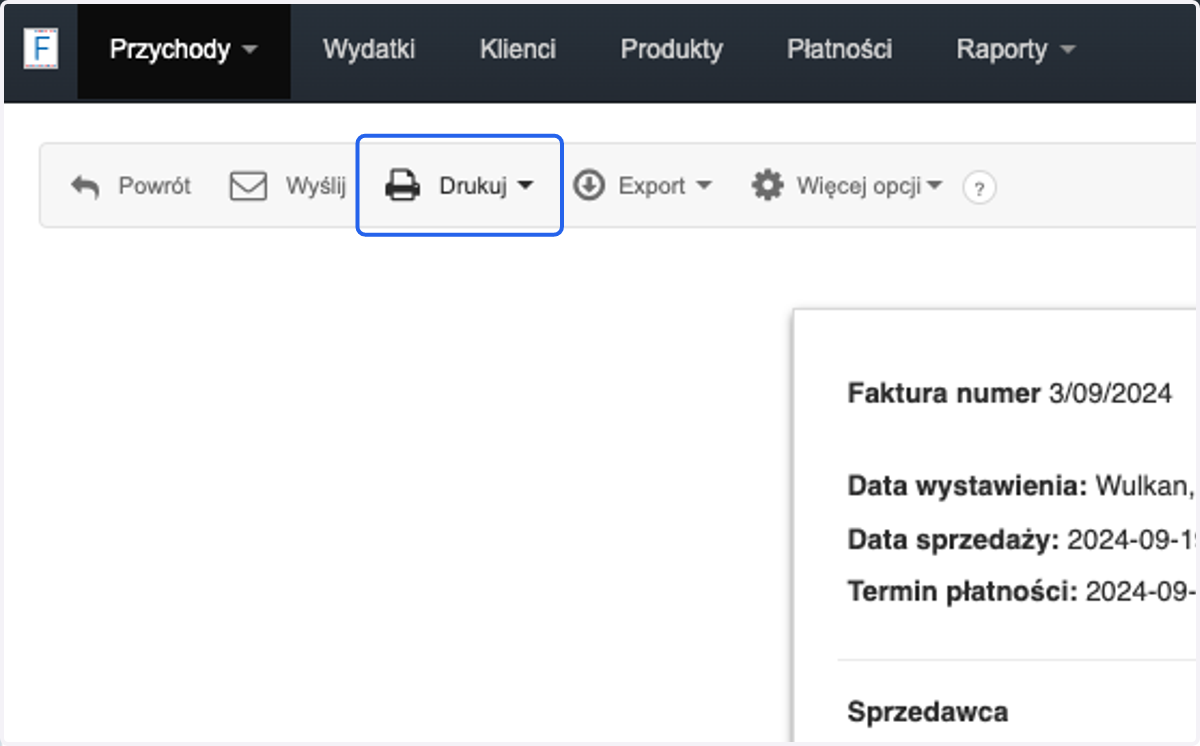This screenshot has width=1200, height=746.
Task: Click the Powrót back arrow icon
Action: [86, 187]
